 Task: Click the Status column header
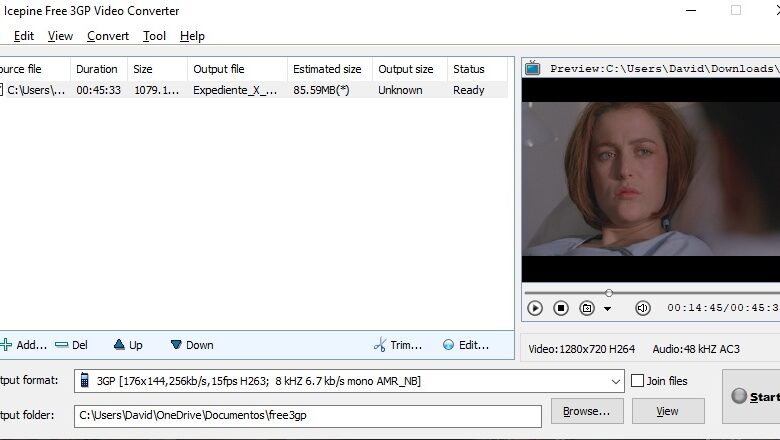point(477,69)
